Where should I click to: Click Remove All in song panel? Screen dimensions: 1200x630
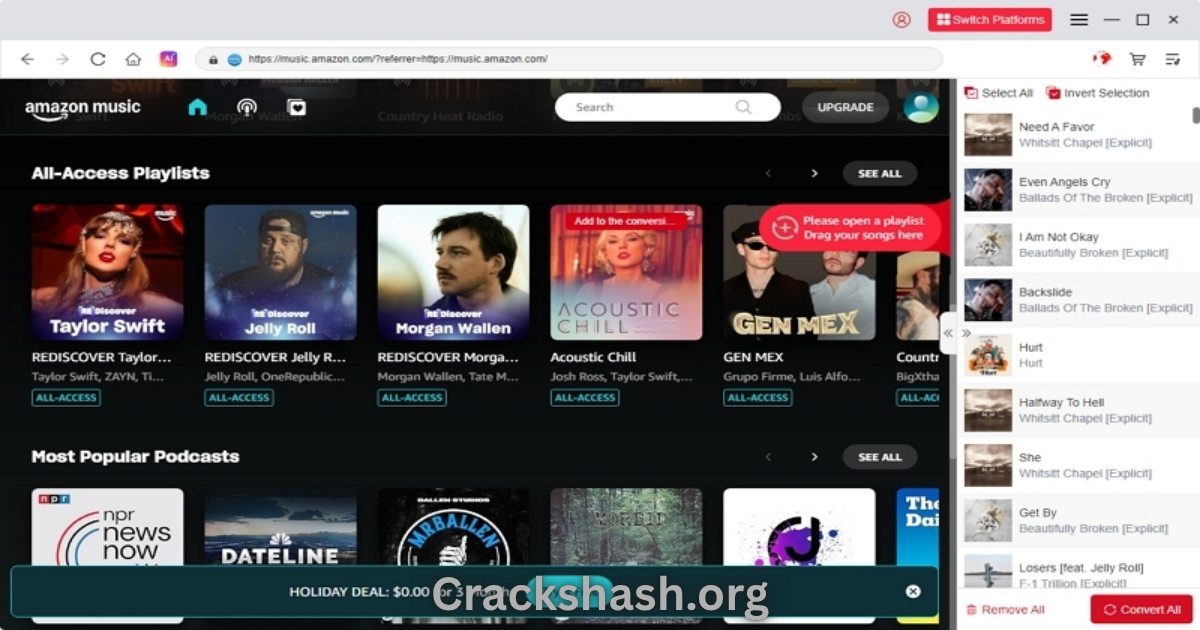pos(1005,609)
